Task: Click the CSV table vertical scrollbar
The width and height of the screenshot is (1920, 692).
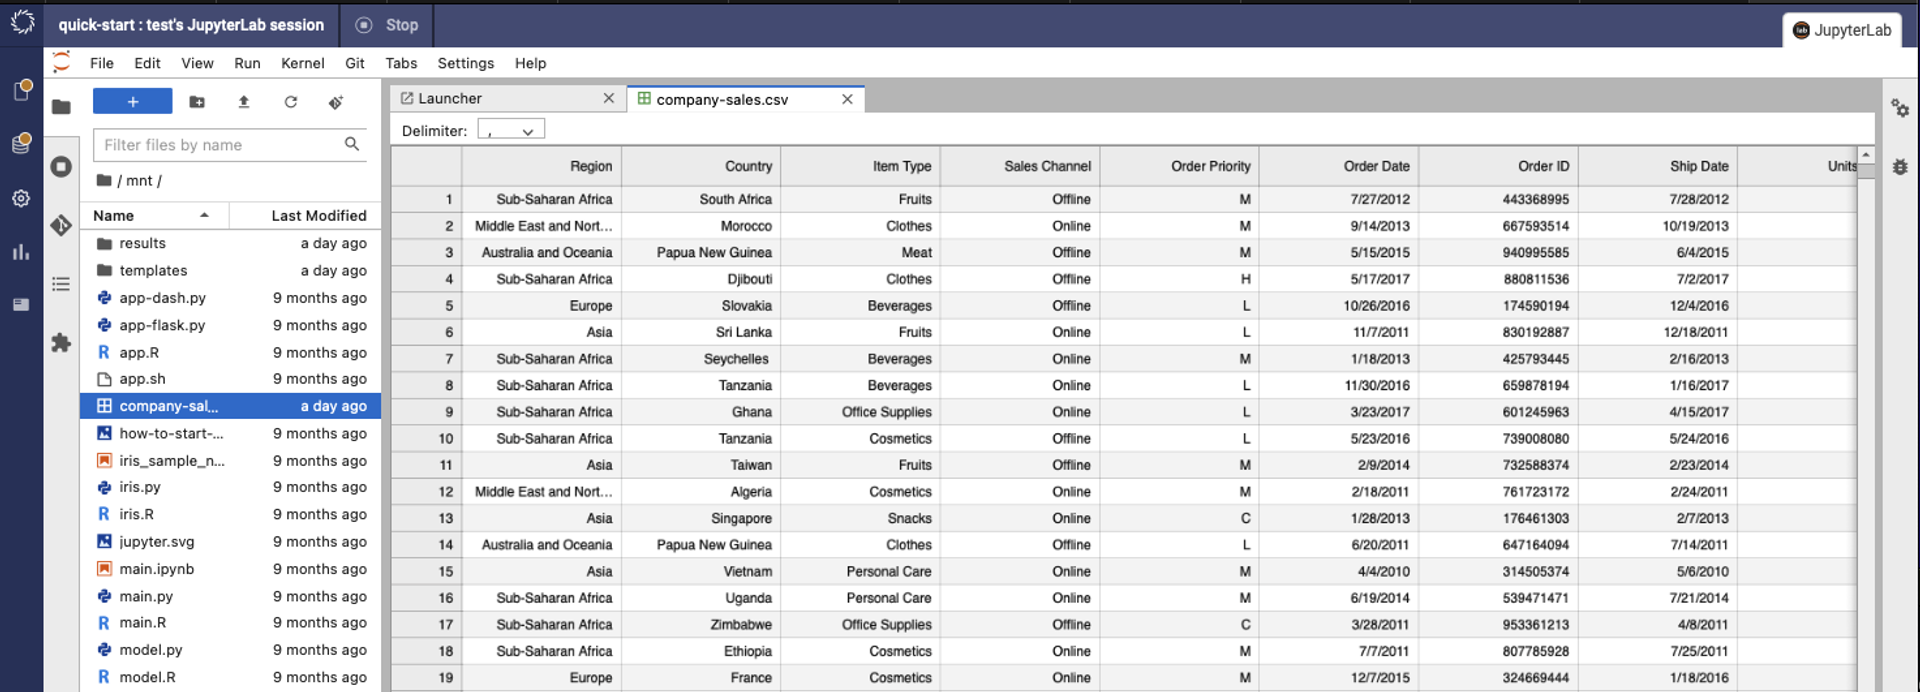Action: tap(1866, 420)
